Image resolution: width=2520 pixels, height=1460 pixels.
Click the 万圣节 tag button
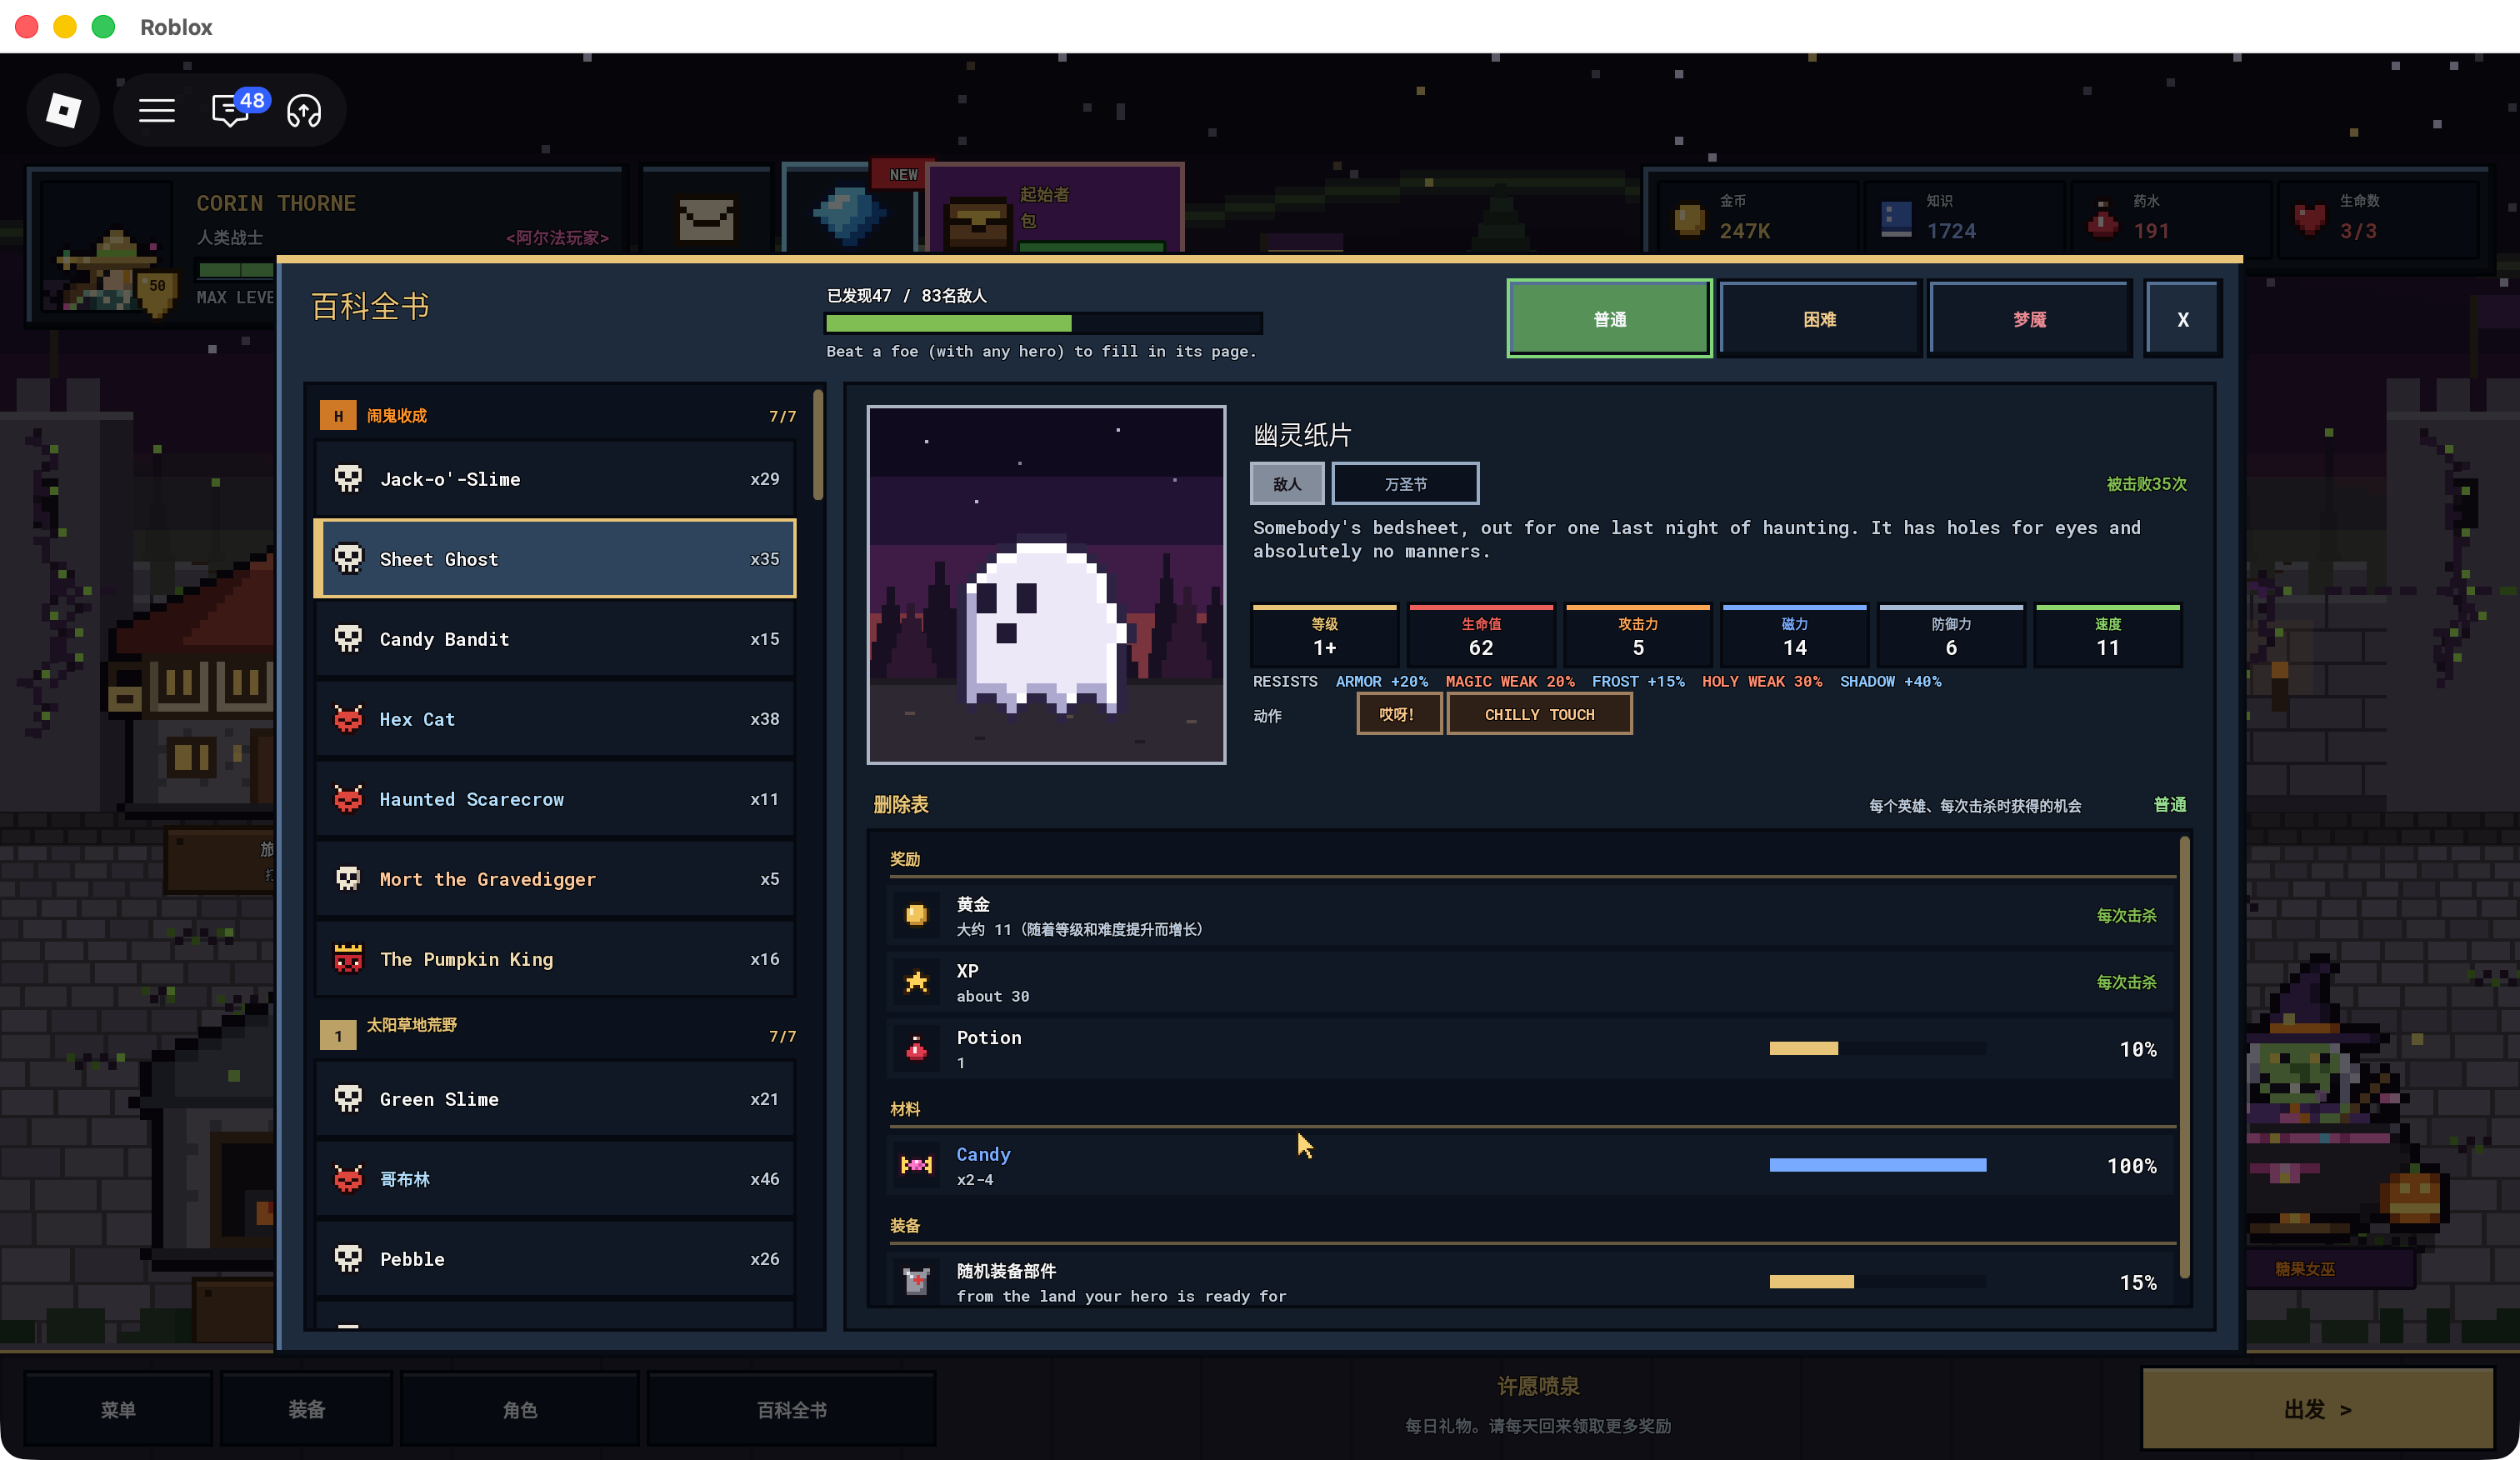coord(1405,483)
